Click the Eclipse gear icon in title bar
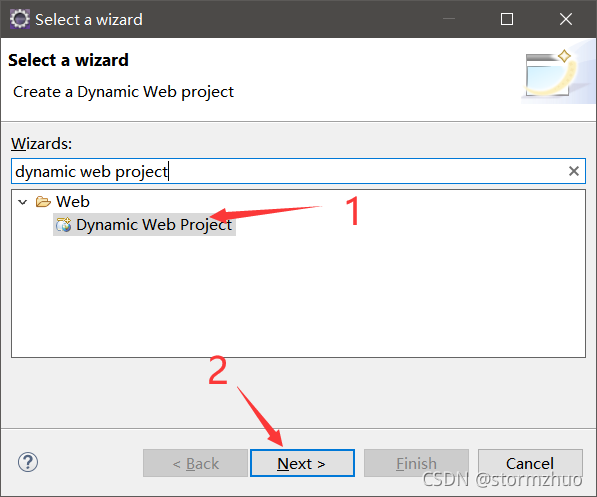 point(19,19)
